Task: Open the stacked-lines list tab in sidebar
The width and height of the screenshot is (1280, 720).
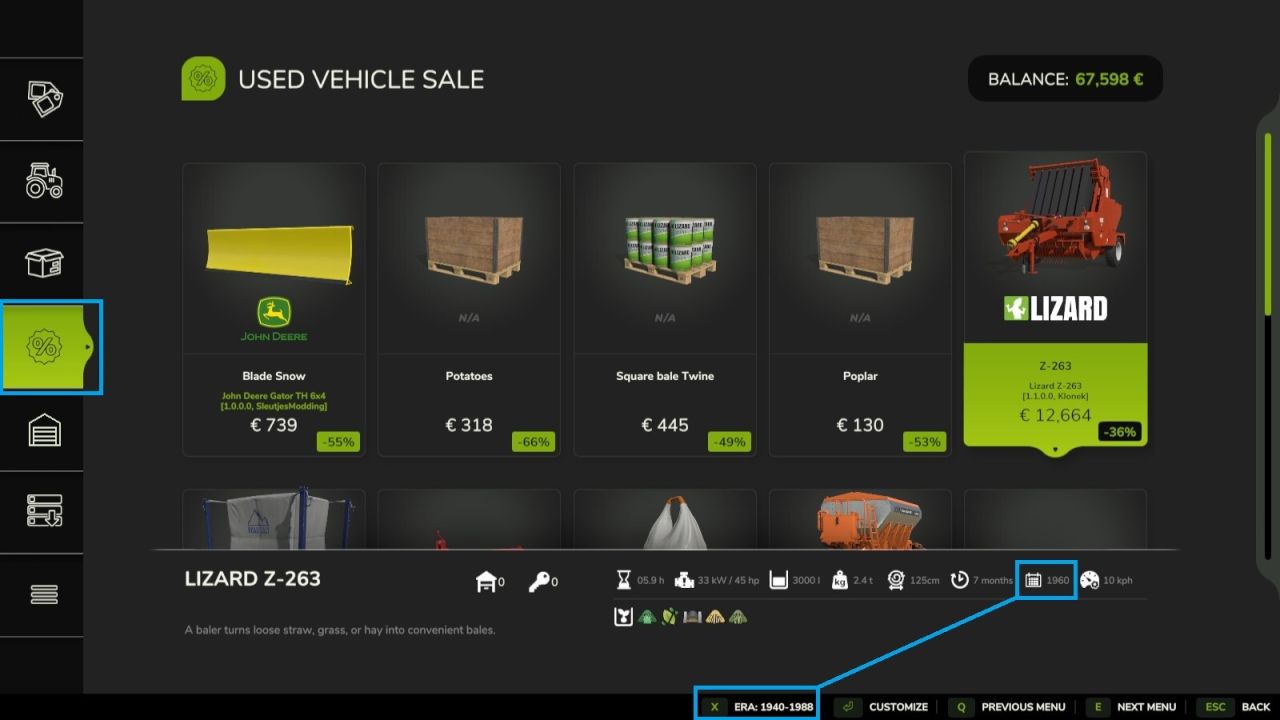Action: coord(44,595)
